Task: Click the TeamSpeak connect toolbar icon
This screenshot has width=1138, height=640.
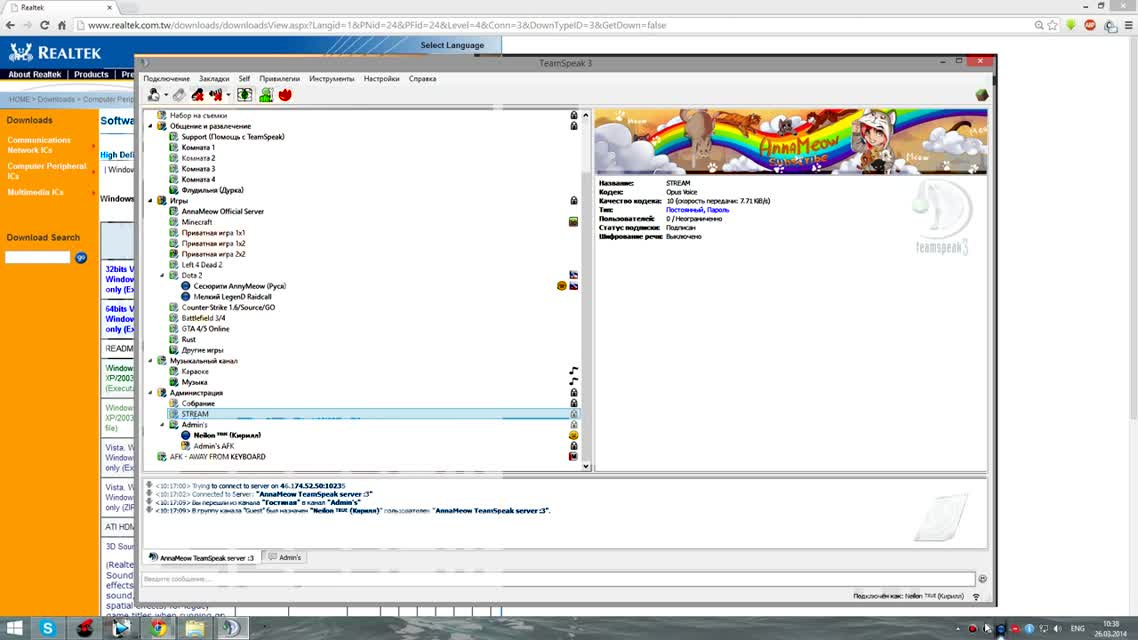Action: coord(154,95)
